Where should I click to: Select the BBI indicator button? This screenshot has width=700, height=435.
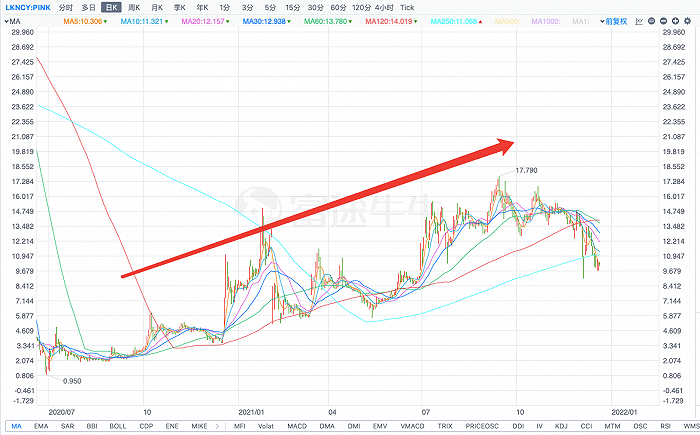click(92, 426)
